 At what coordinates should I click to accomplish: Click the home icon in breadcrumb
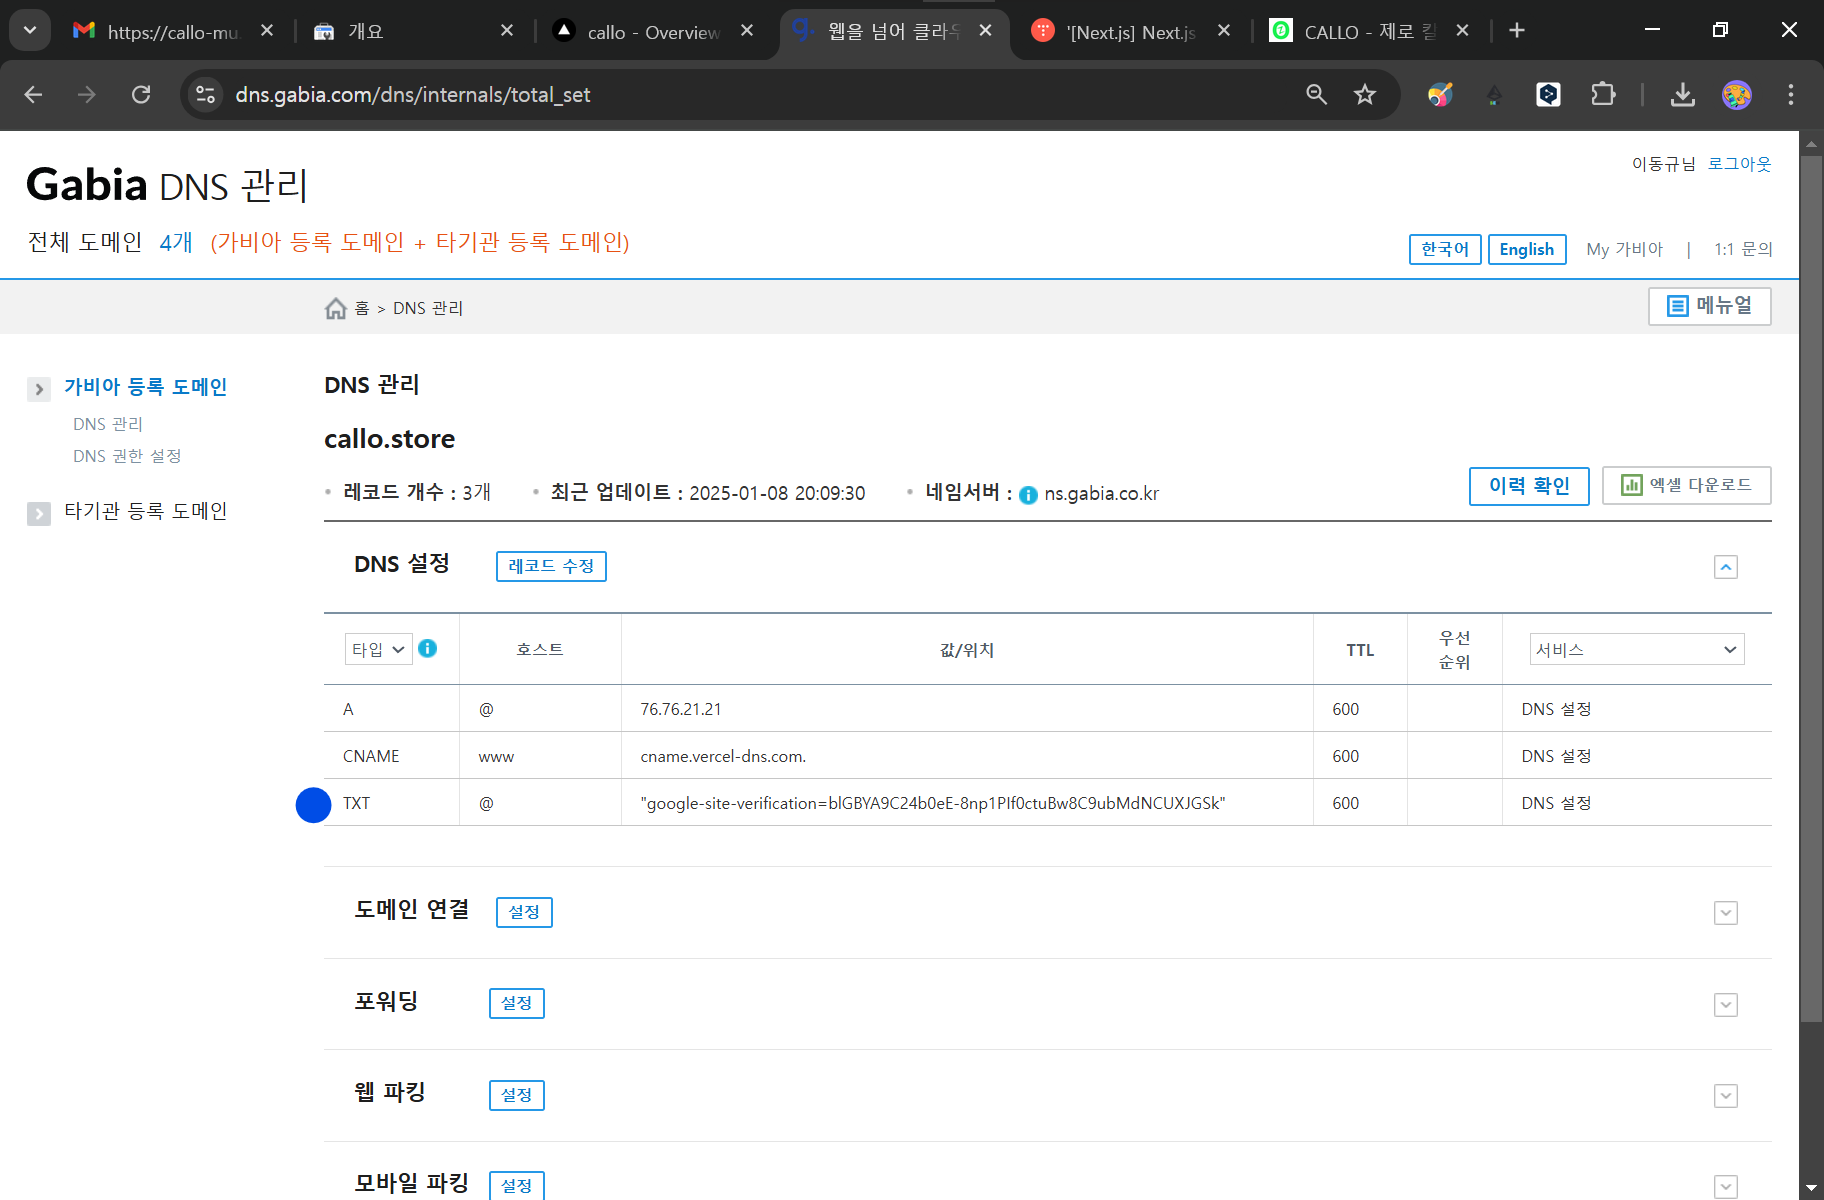[336, 308]
